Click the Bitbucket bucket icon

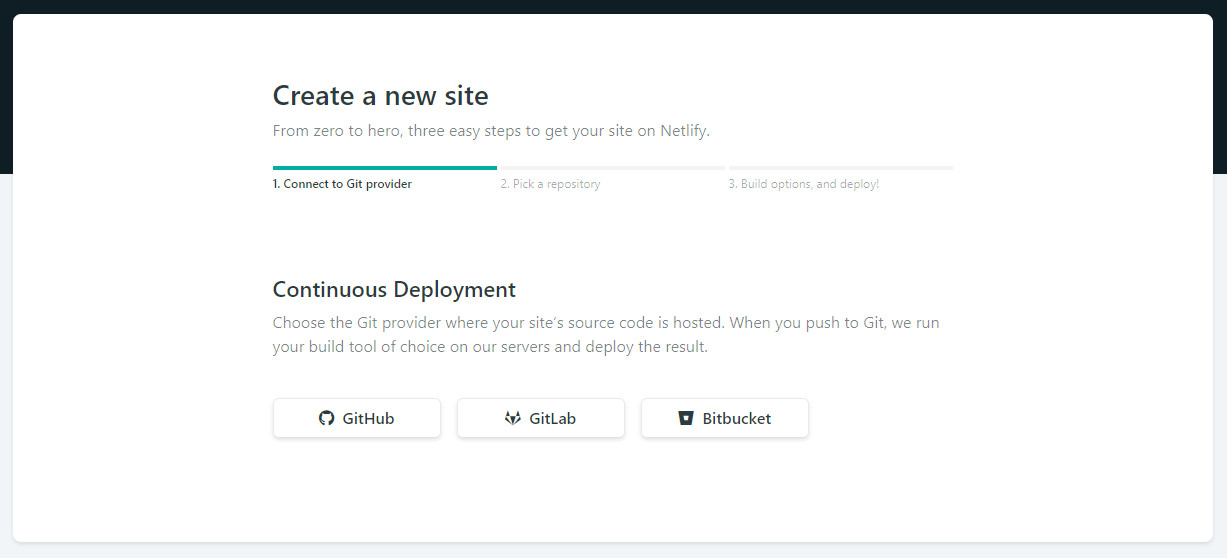coord(686,418)
